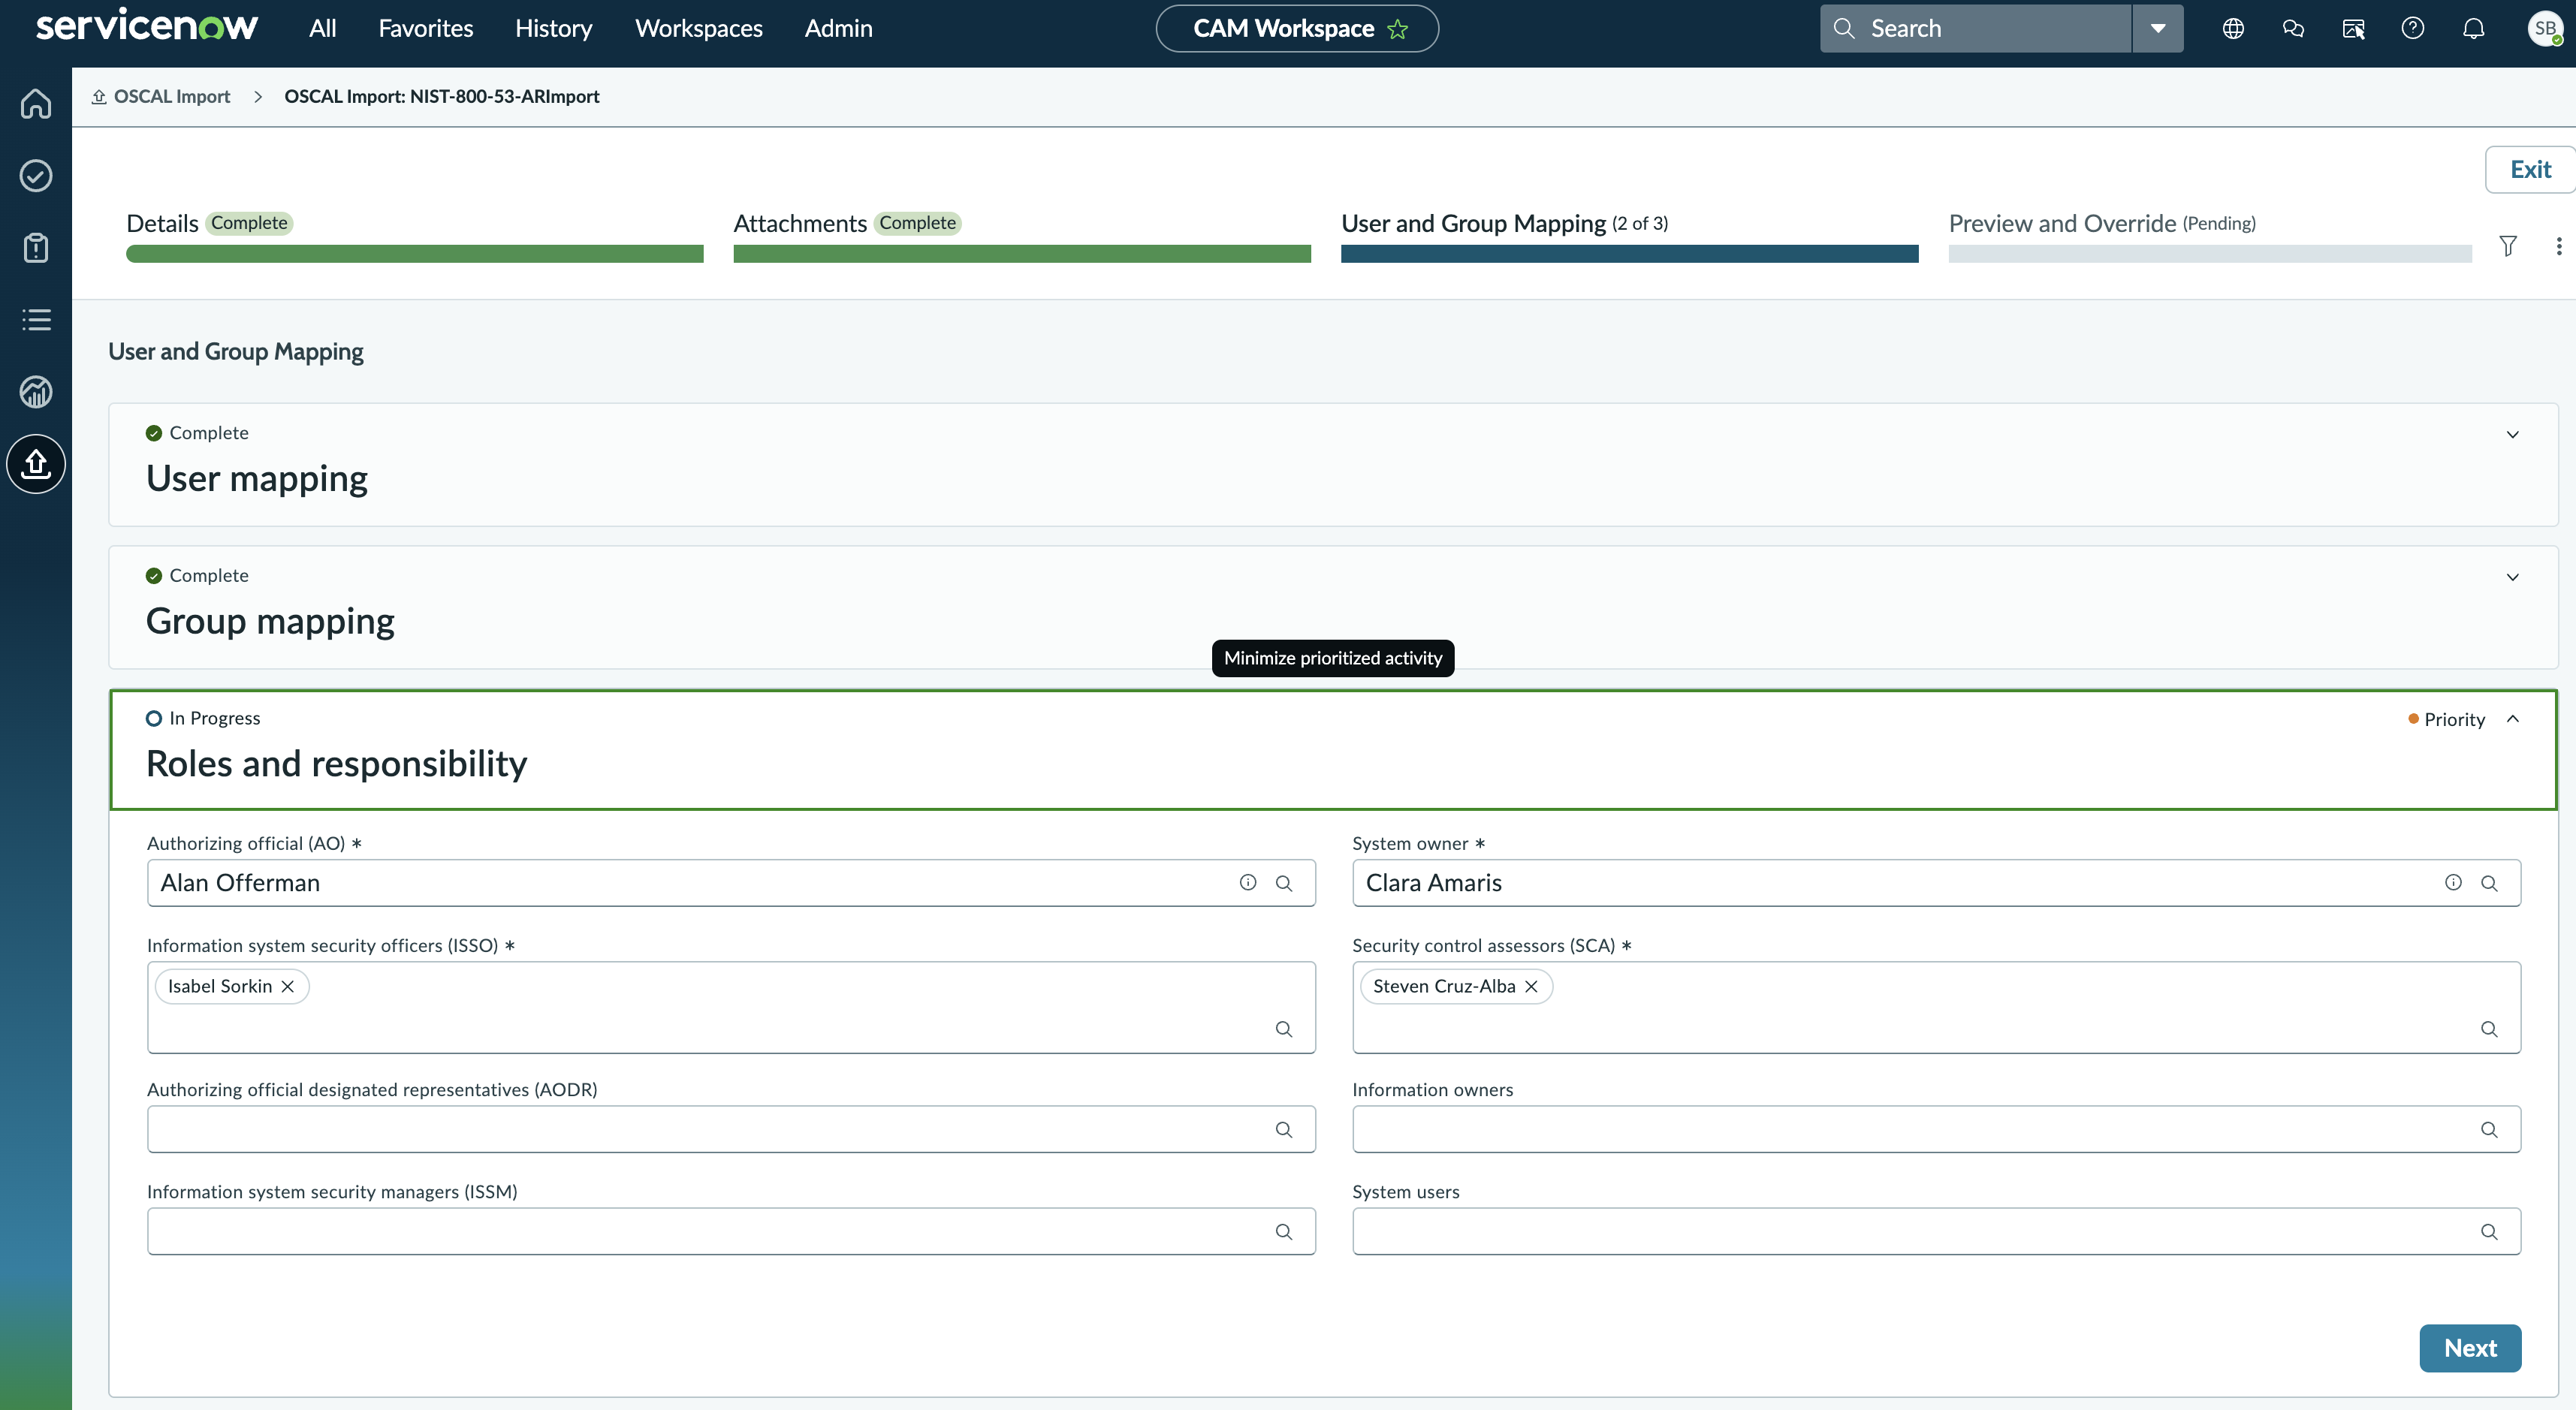Open the Home icon in sidebar
This screenshot has height=1410, width=2576.
(x=36, y=103)
